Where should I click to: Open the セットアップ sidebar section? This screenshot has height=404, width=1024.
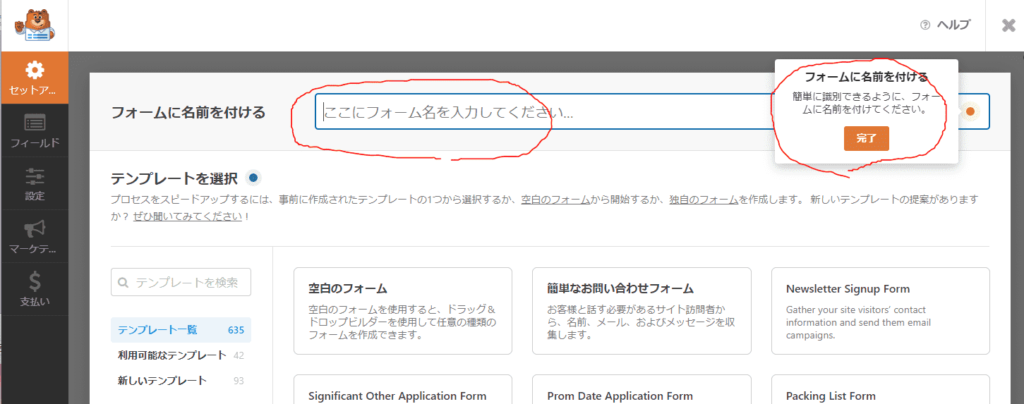point(35,78)
